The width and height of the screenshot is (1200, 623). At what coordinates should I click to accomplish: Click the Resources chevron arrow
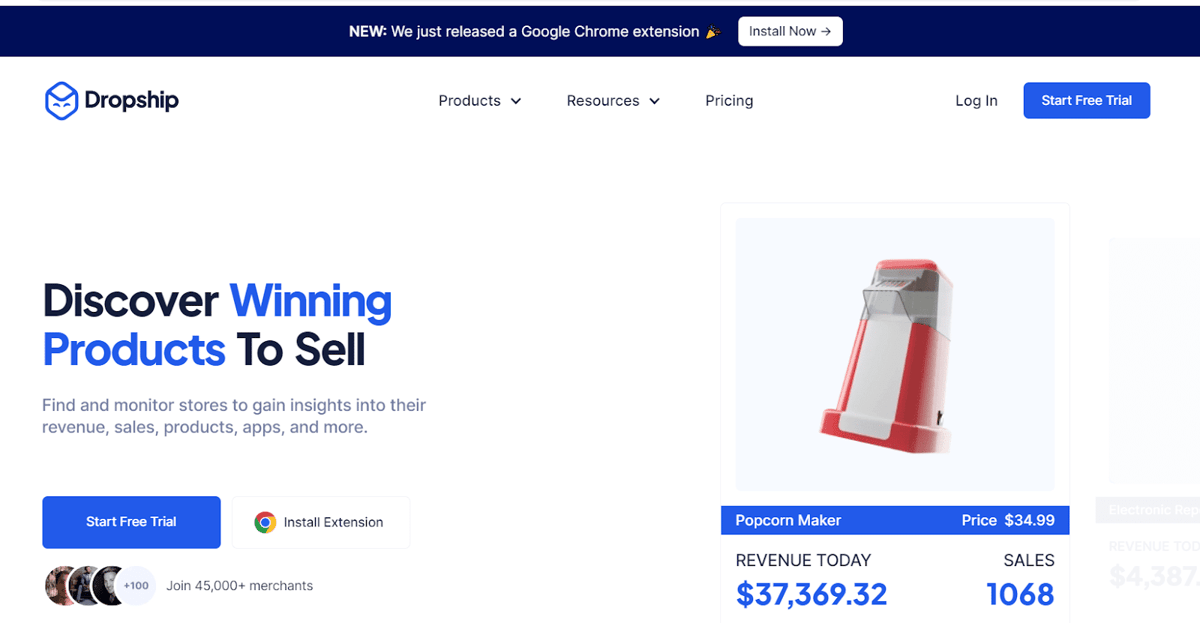click(x=654, y=101)
